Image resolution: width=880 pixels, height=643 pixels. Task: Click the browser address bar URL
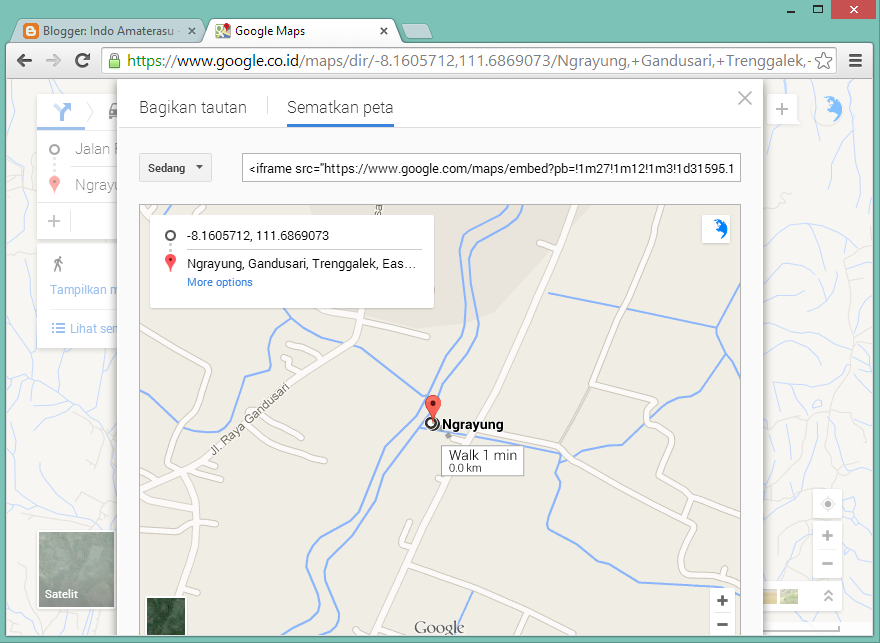point(469,61)
